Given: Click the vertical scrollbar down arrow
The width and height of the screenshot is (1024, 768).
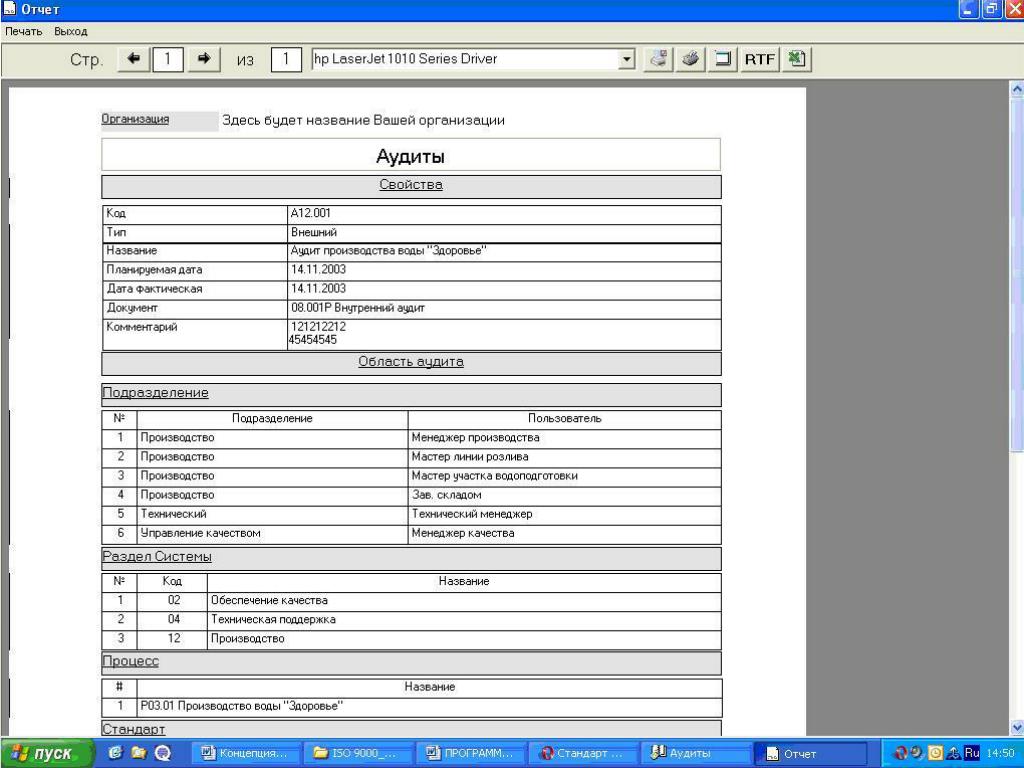Looking at the screenshot, I should [1017, 727].
